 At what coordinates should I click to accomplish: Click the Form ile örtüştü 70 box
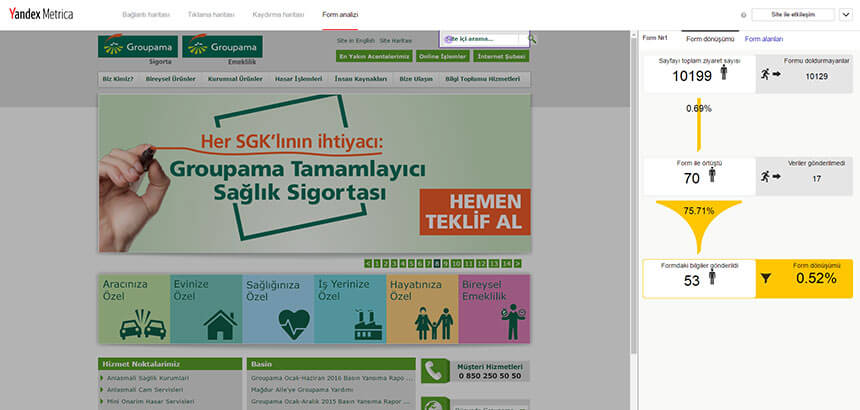coord(699,176)
